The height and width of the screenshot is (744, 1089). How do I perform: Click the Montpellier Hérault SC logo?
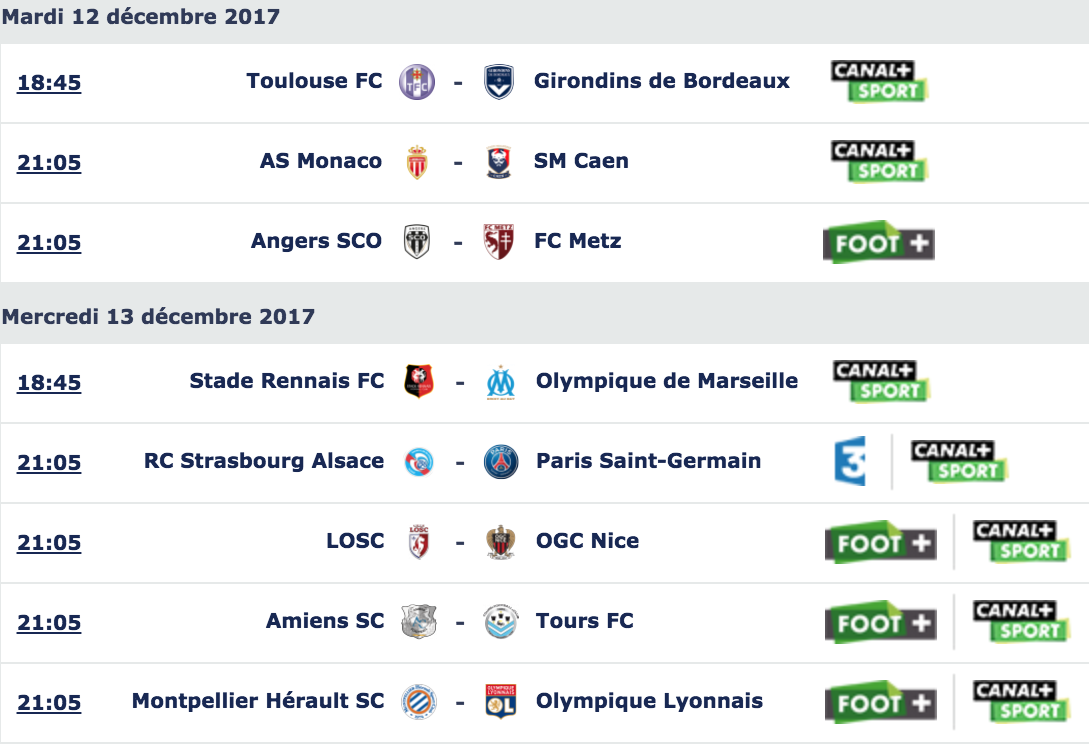pos(419,702)
